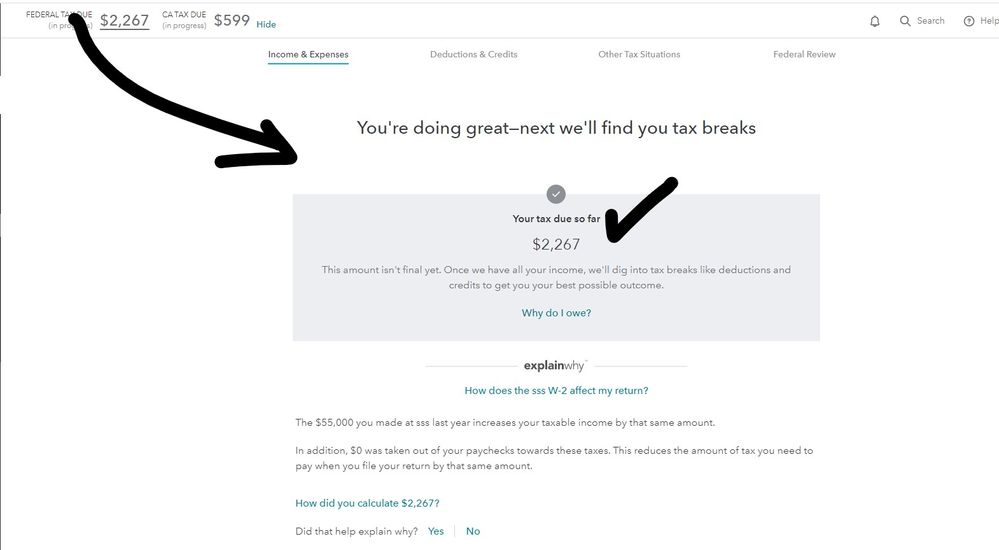Collapse 'How does the sss W-2 affect my return?'
Screen dimensions: 999x550
click(x=556, y=391)
